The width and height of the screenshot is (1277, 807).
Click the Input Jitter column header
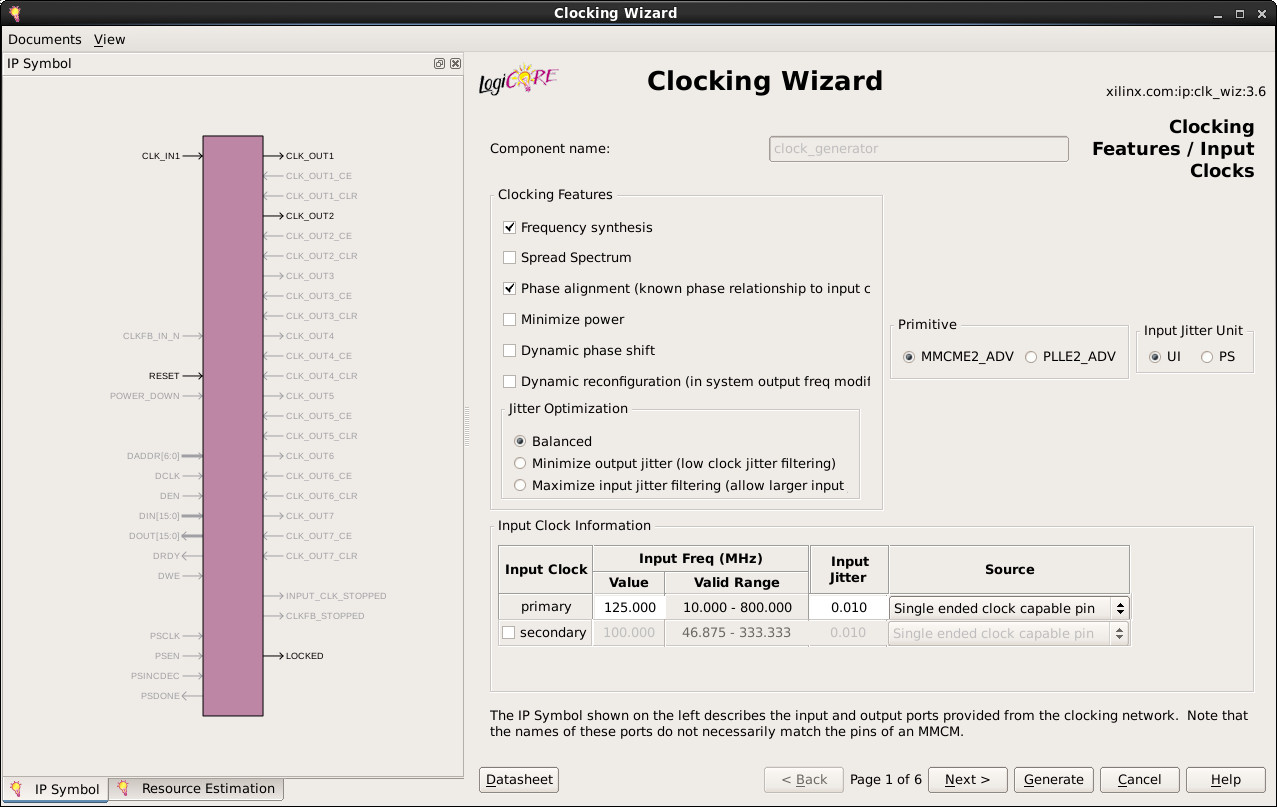pos(849,569)
